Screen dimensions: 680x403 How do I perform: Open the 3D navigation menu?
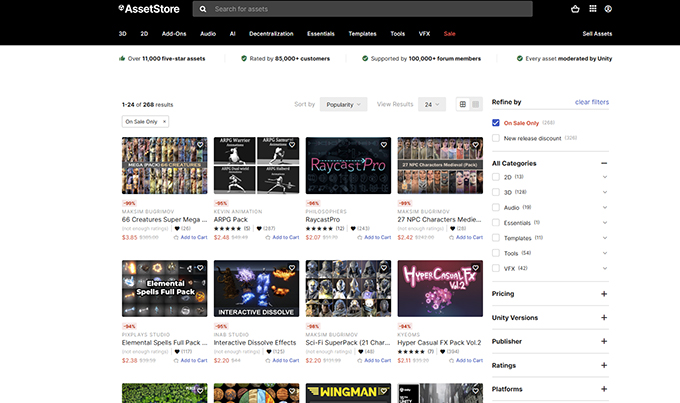(x=123, y=33)
